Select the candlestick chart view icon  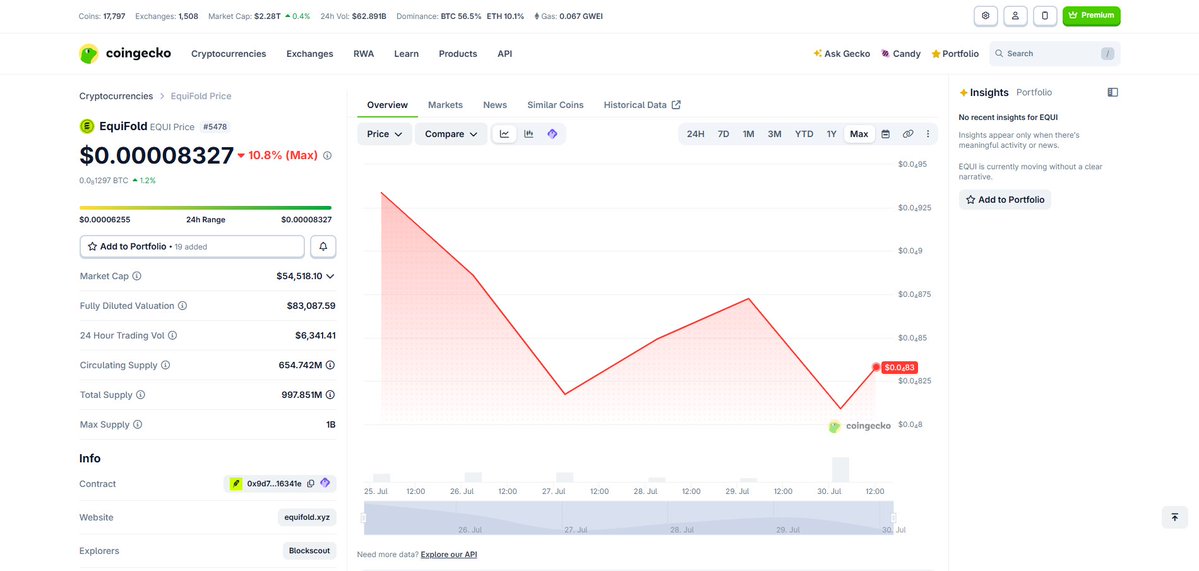tap(528, 134)
